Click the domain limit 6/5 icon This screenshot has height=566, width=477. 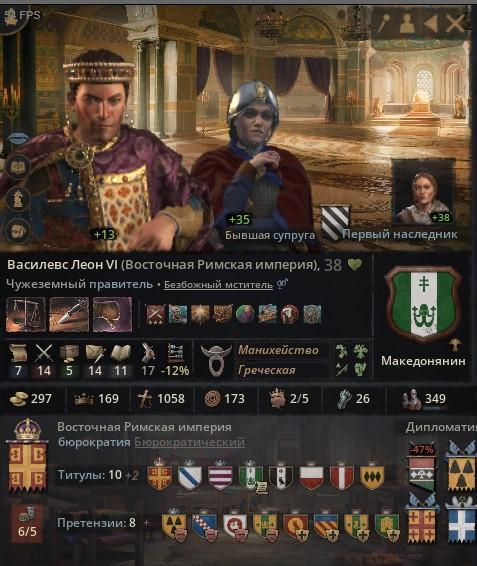tap(27, 523)
